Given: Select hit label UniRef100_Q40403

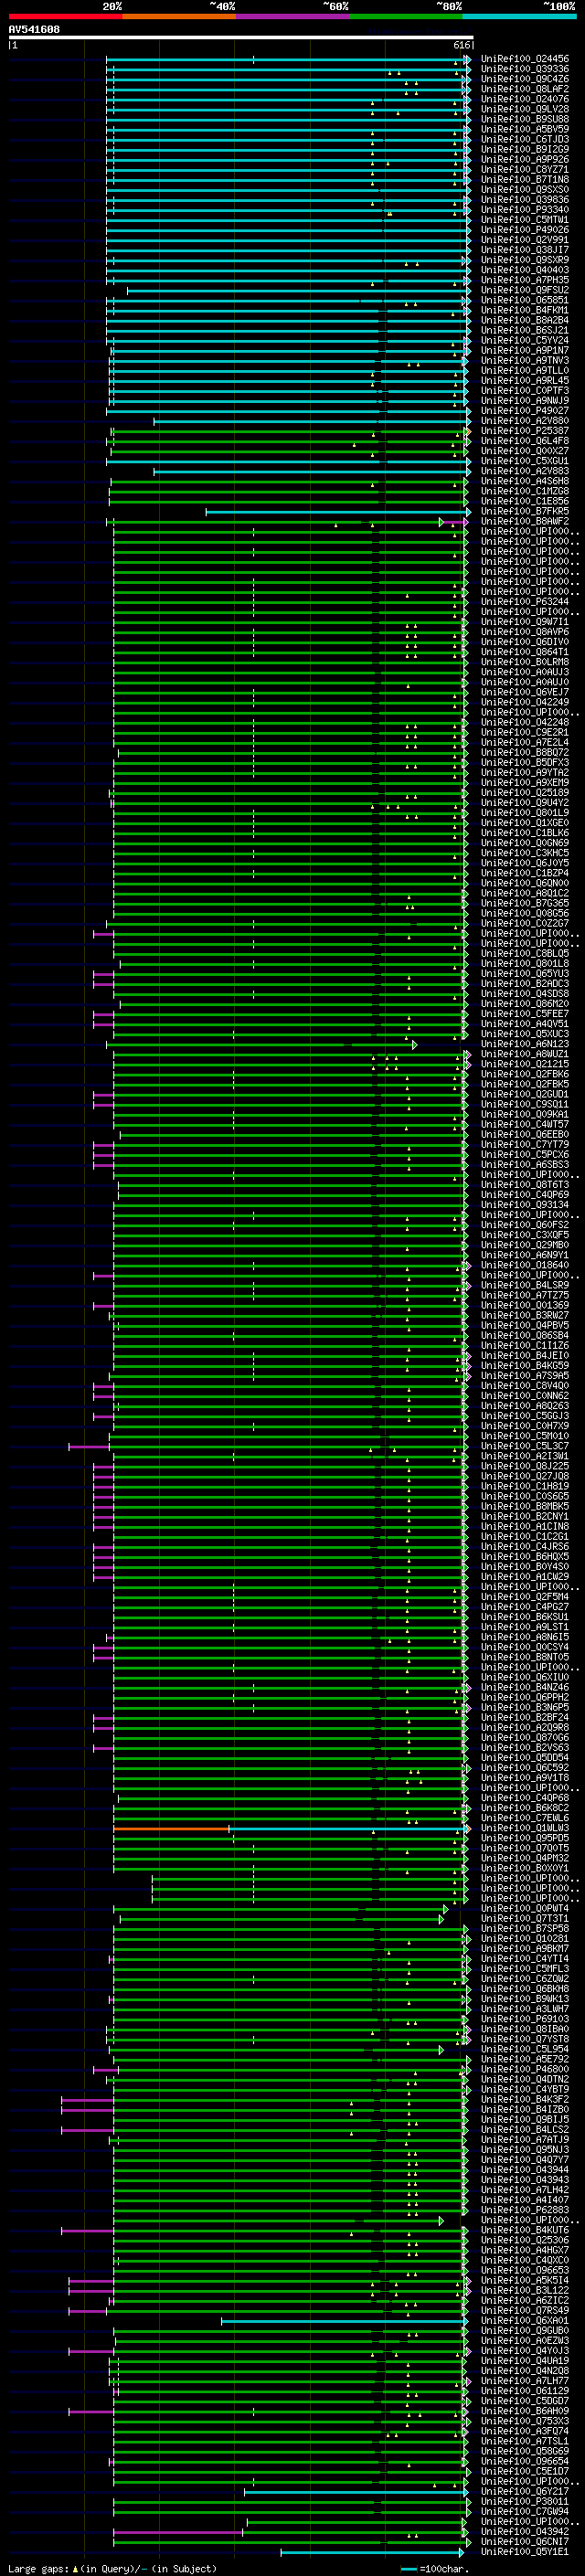Looking at the screenshot, I should pos(525,270).
